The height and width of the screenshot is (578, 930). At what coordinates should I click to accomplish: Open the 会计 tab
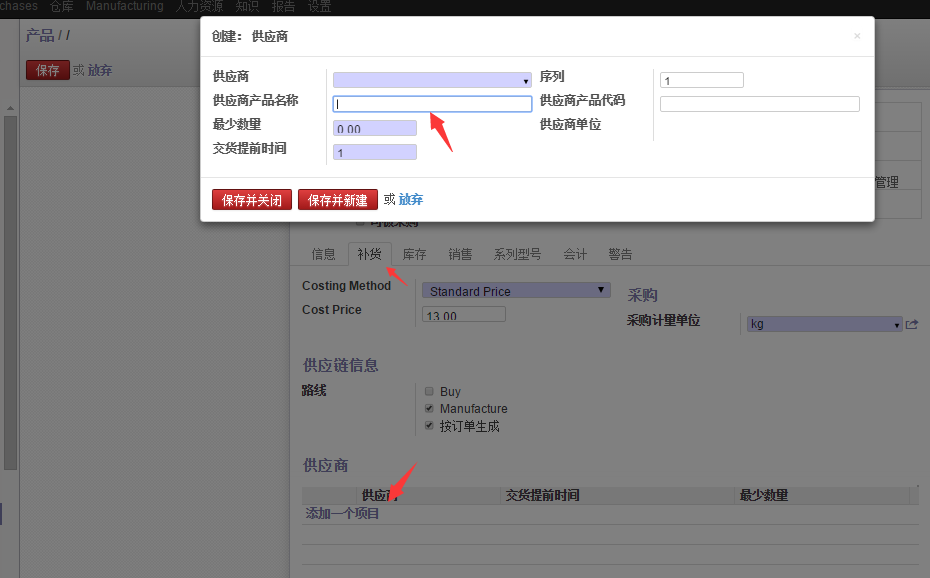[x=575, y=254]
